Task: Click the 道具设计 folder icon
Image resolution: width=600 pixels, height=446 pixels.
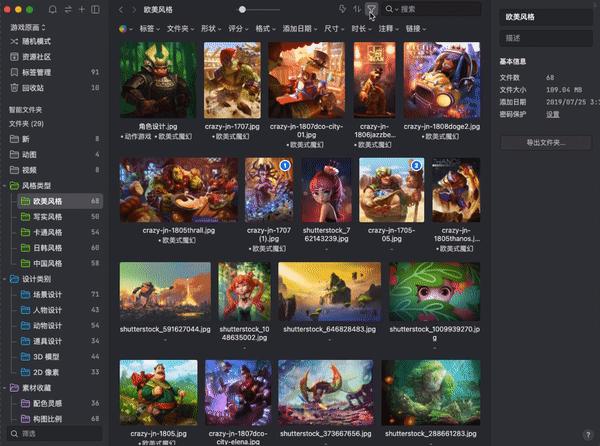Action: point(25,341)
